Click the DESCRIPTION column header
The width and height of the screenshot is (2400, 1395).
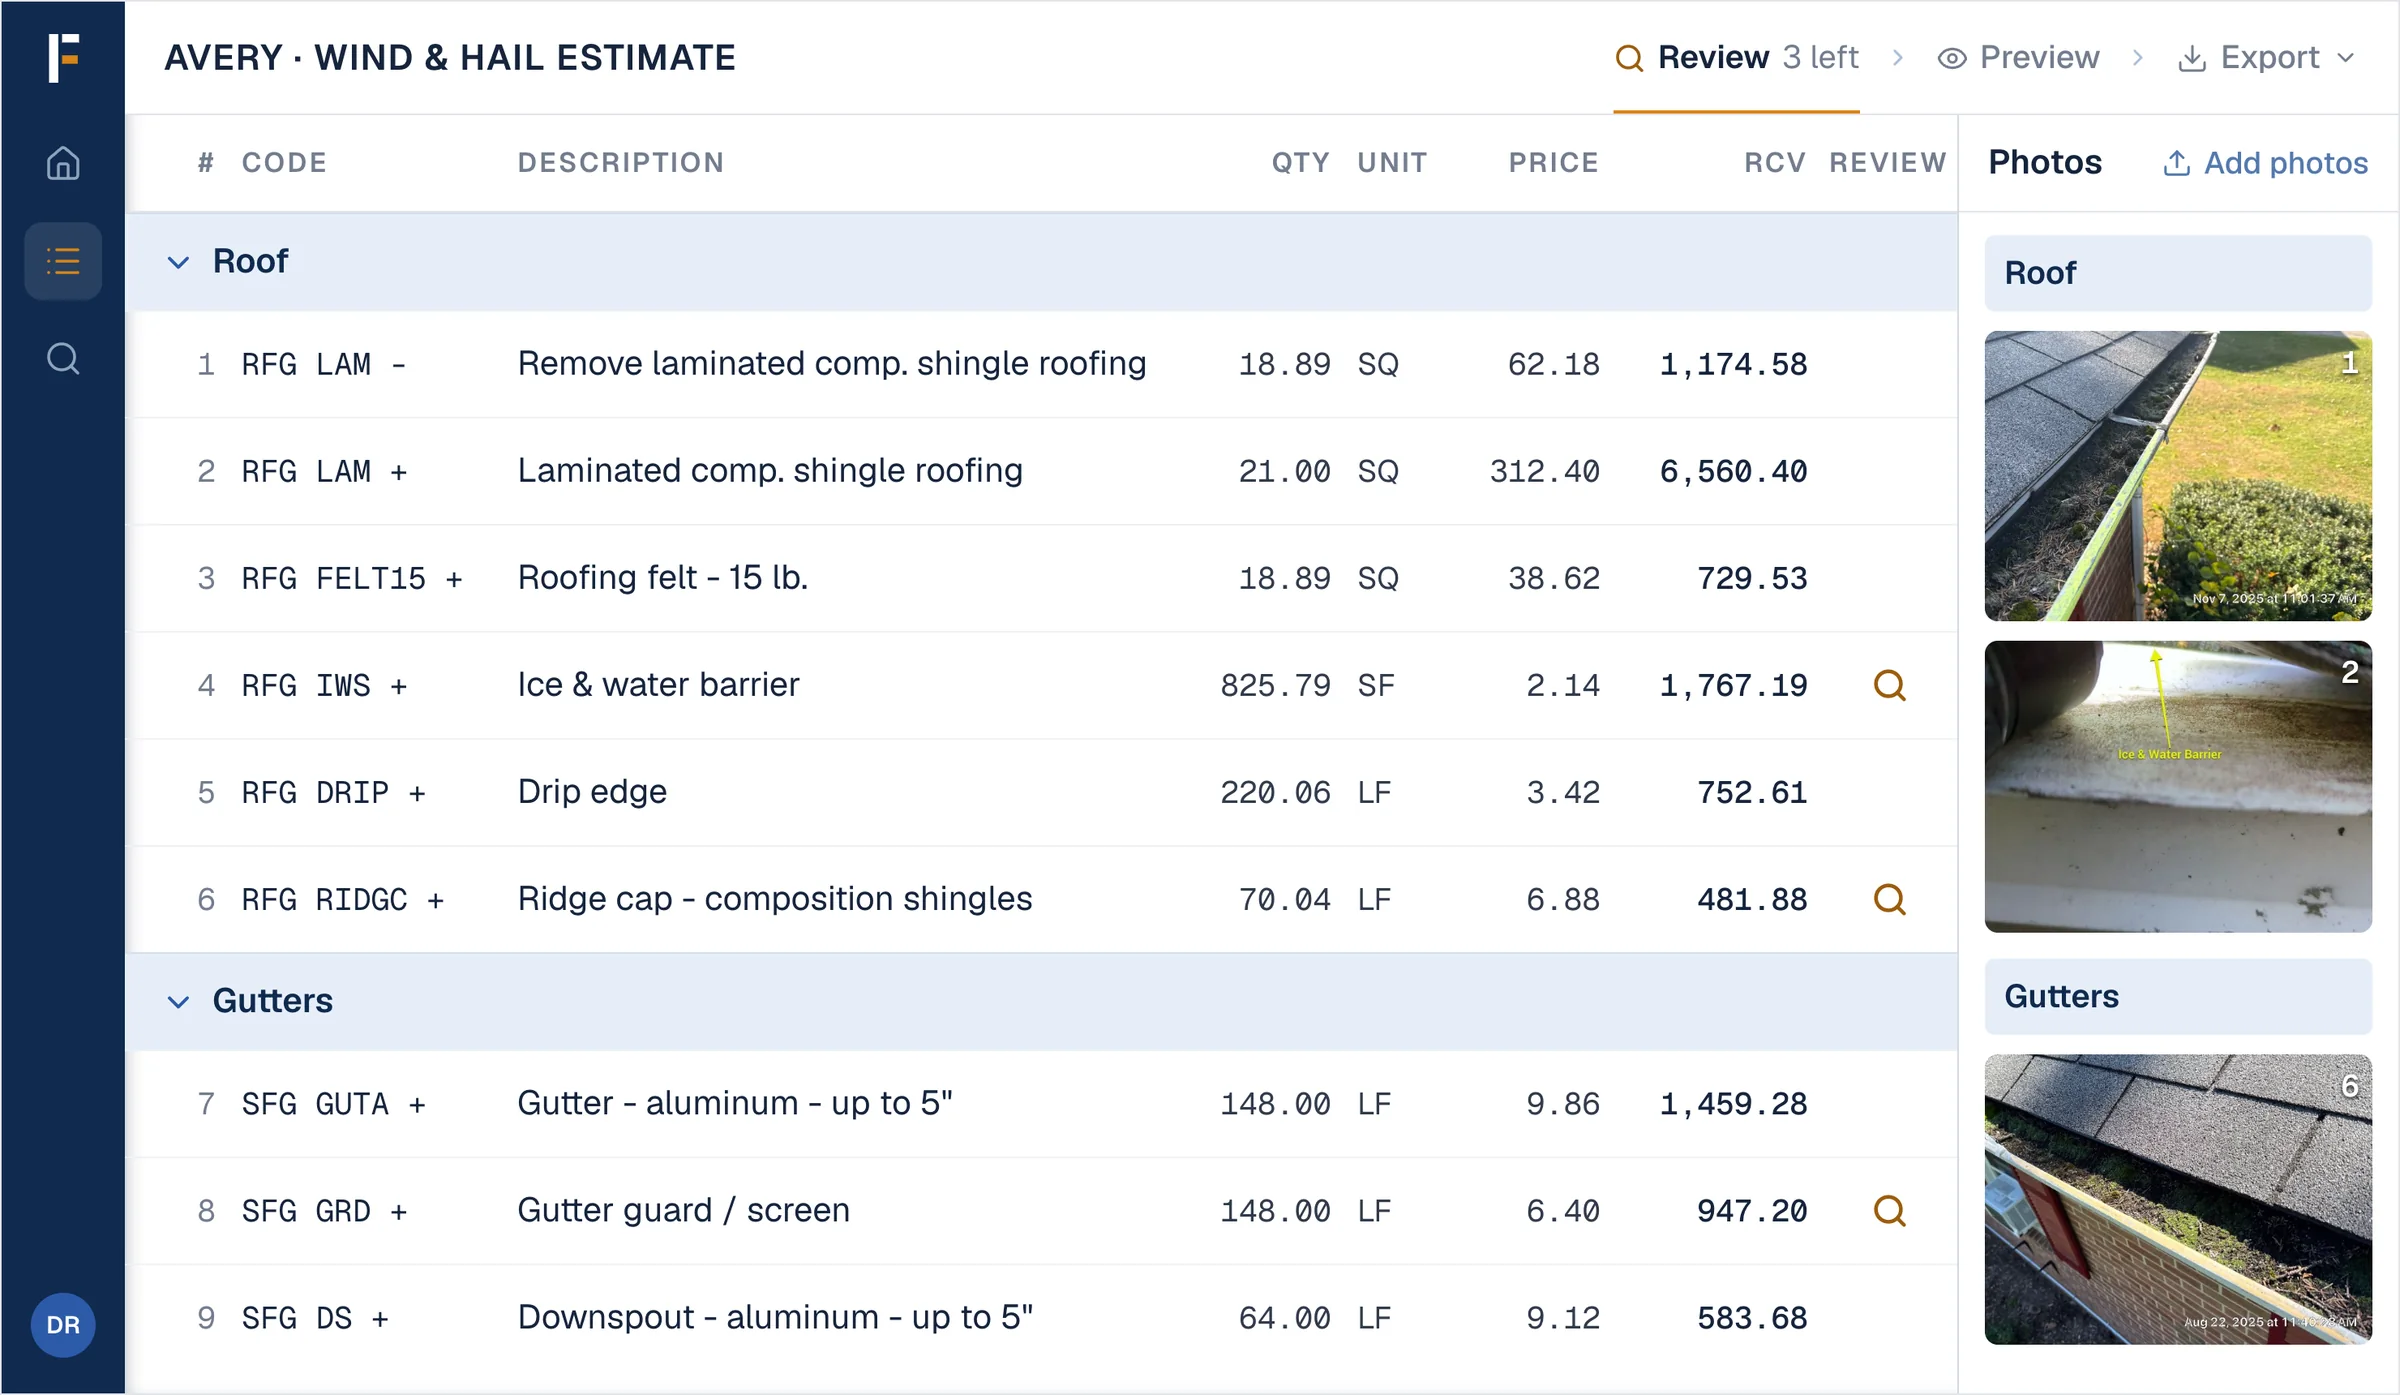(621, 163)
